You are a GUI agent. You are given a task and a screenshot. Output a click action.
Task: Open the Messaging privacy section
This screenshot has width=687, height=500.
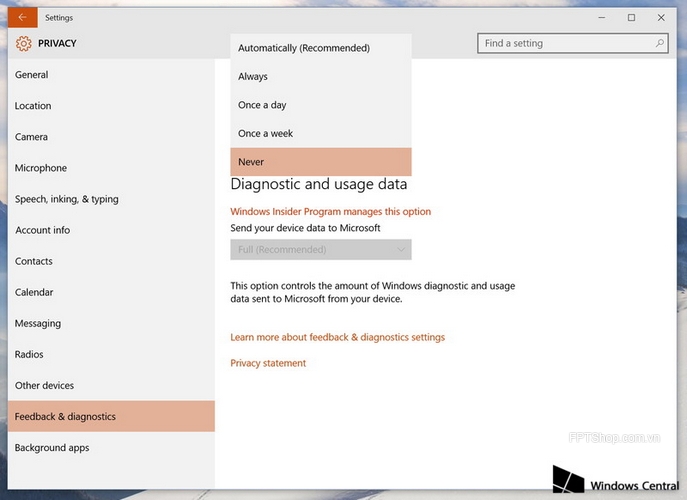(111, 323)
